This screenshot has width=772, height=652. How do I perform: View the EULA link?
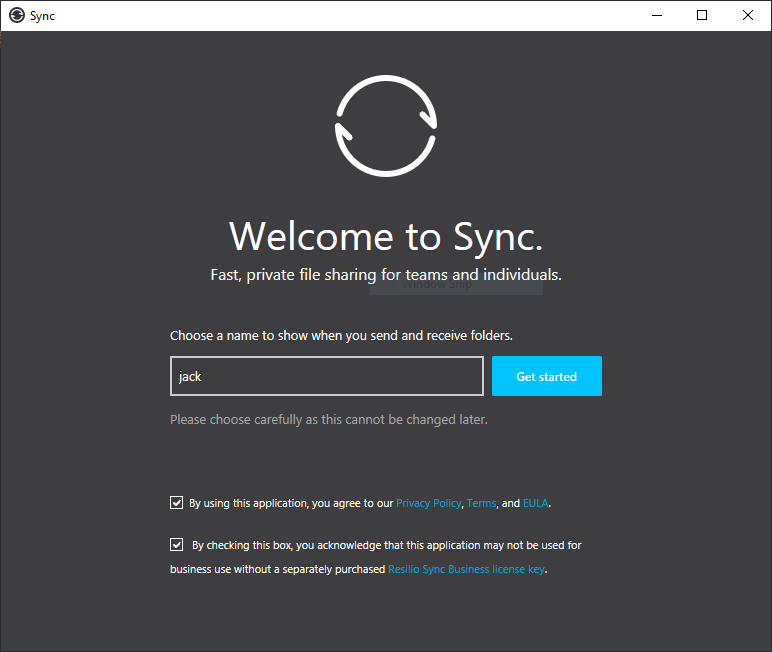pos(535,504)
